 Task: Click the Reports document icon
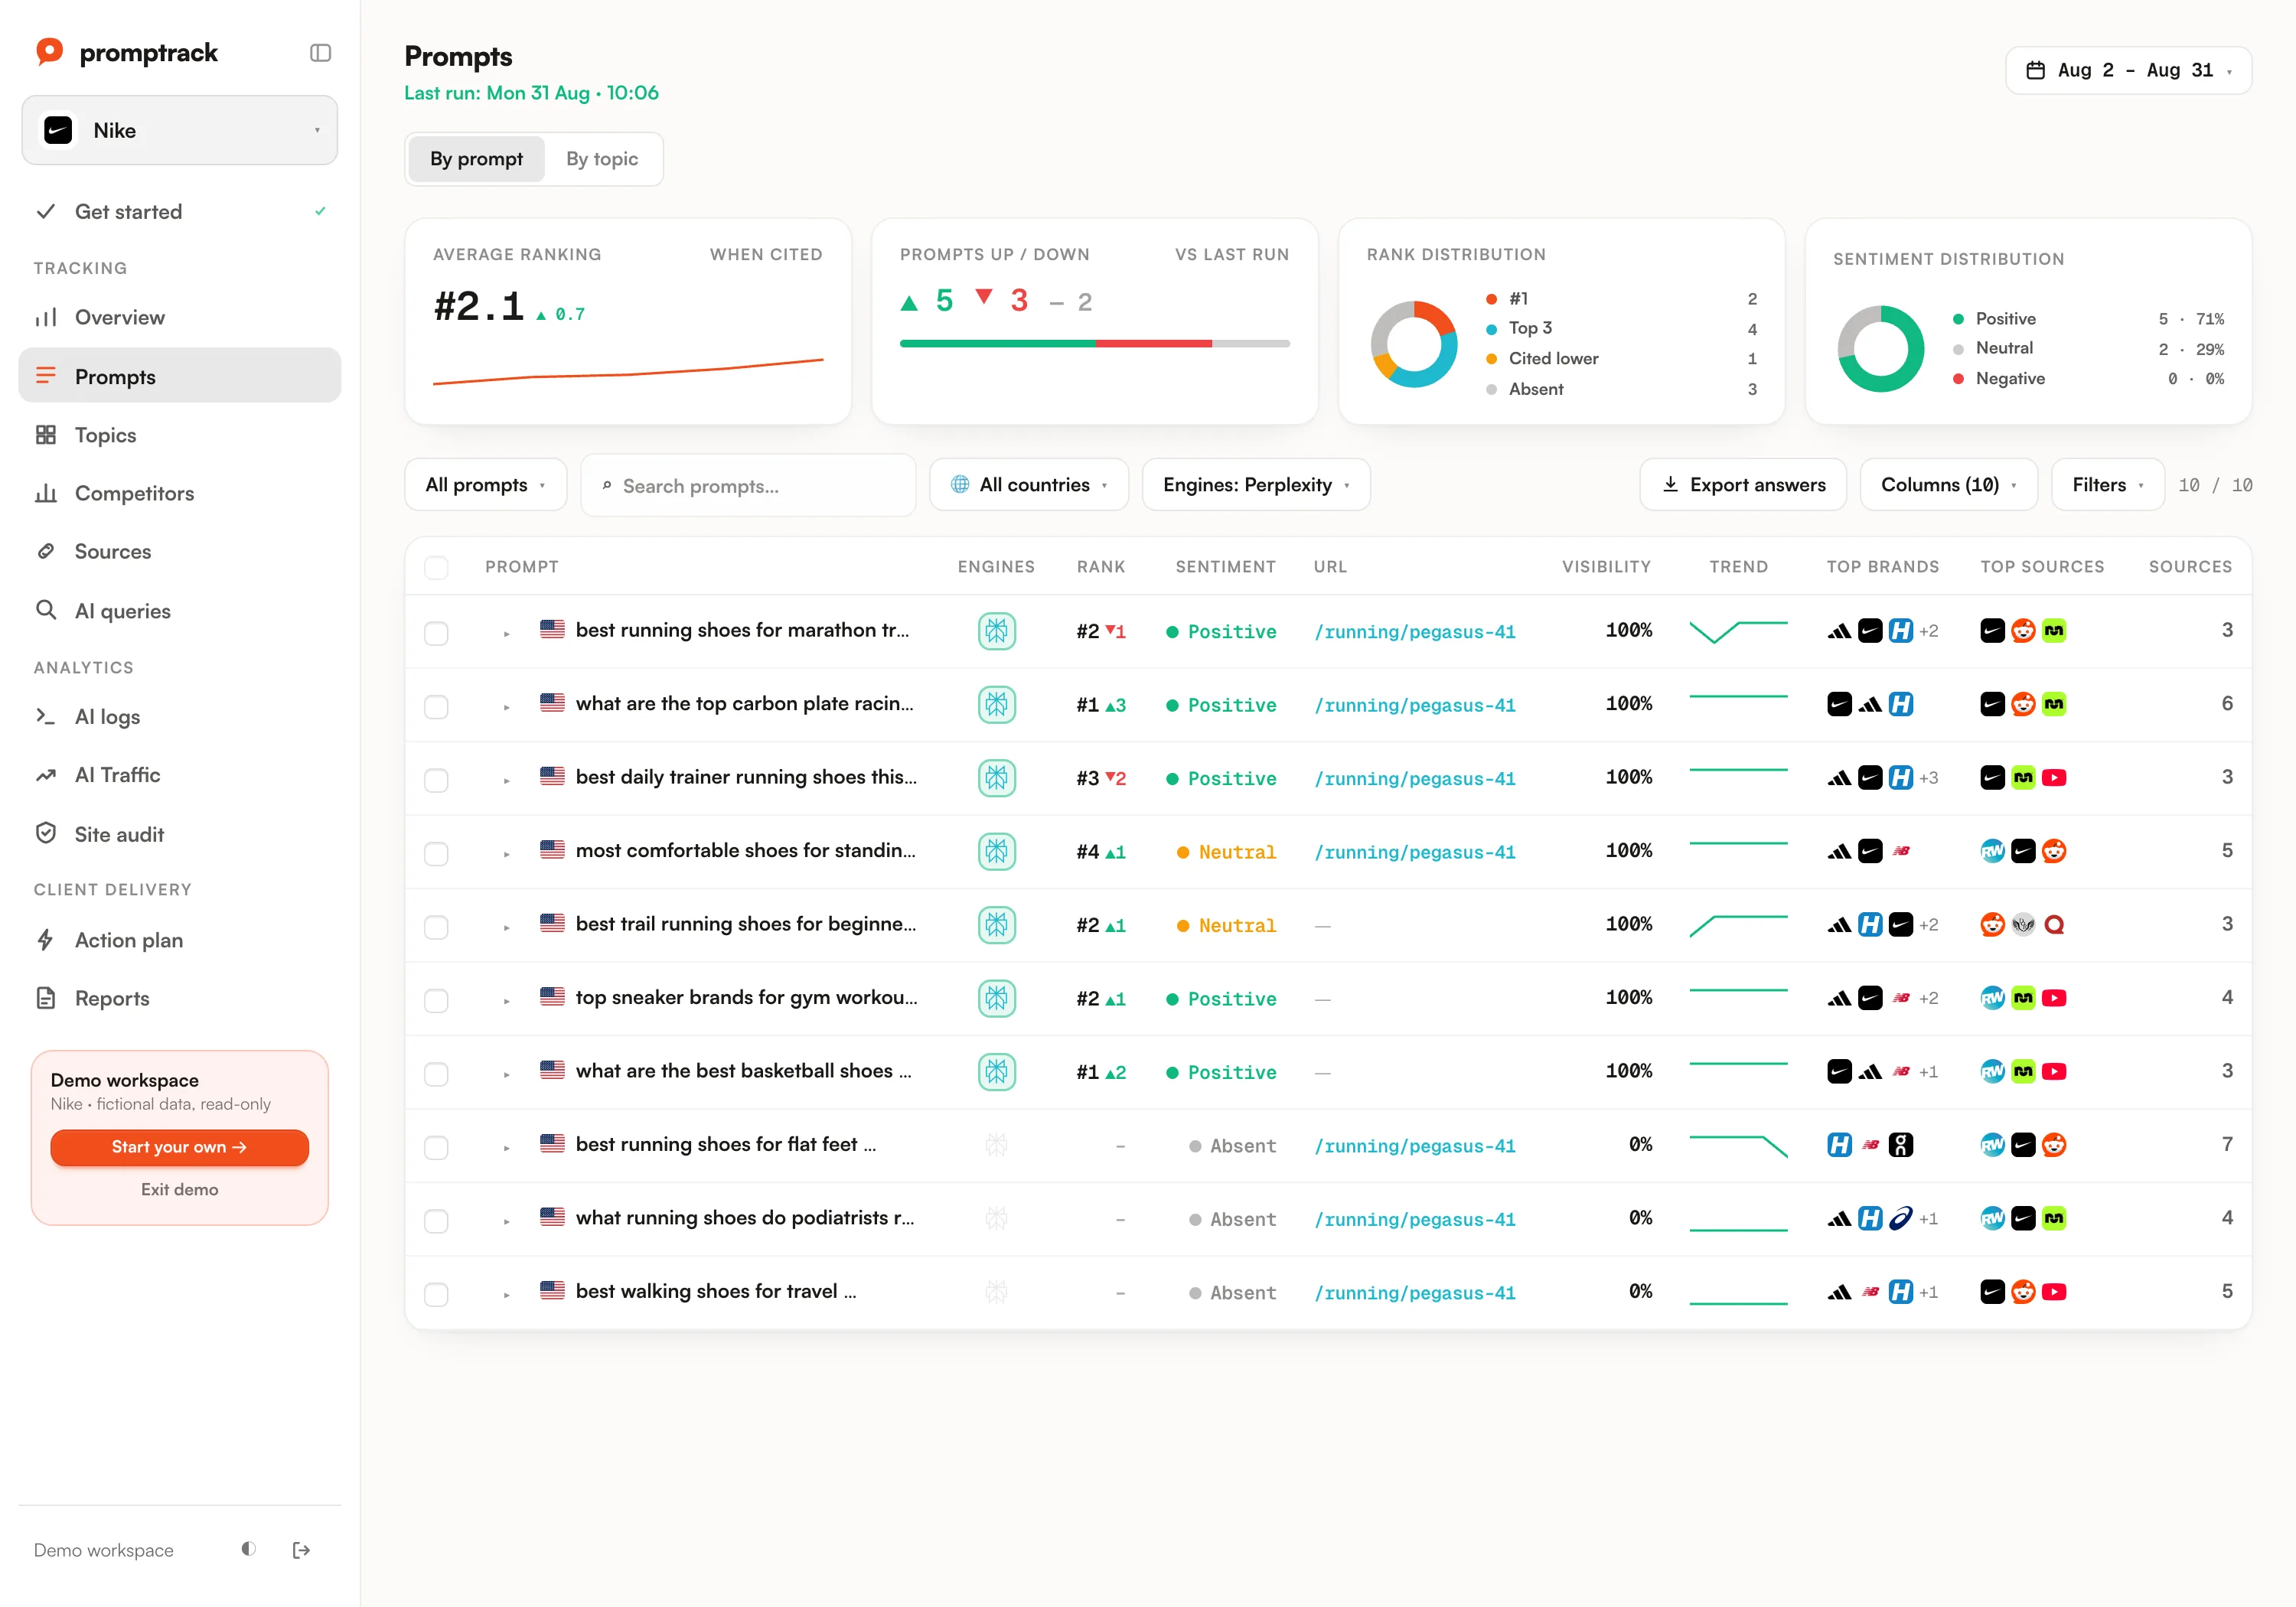[x=46, y=998]
